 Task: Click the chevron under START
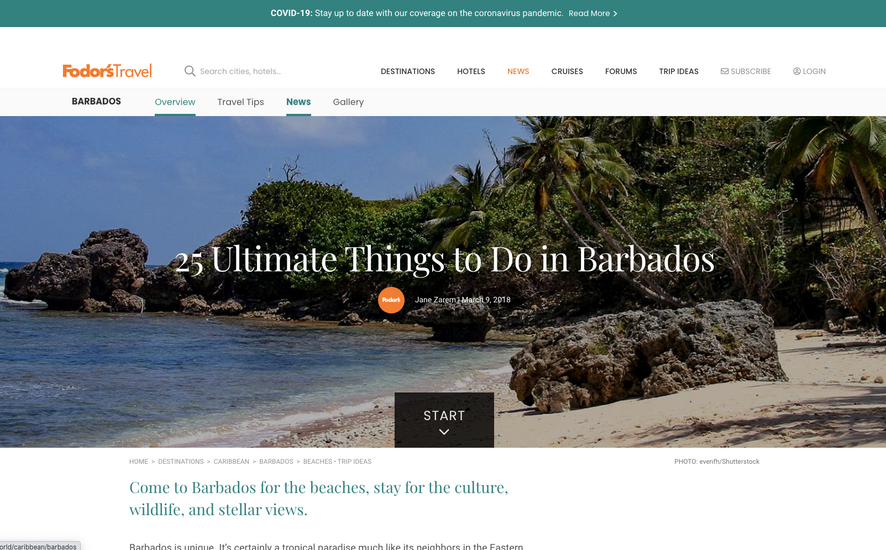(x=444, y=432)
